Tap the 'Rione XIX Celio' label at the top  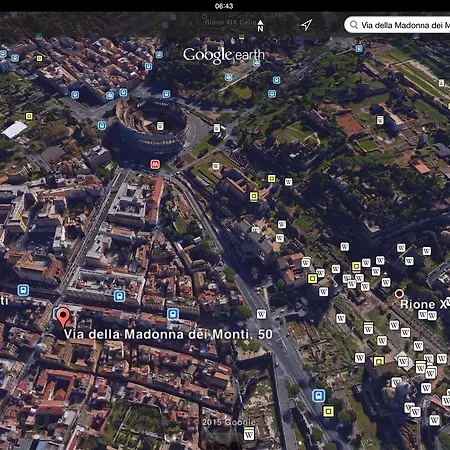[230, 22]
